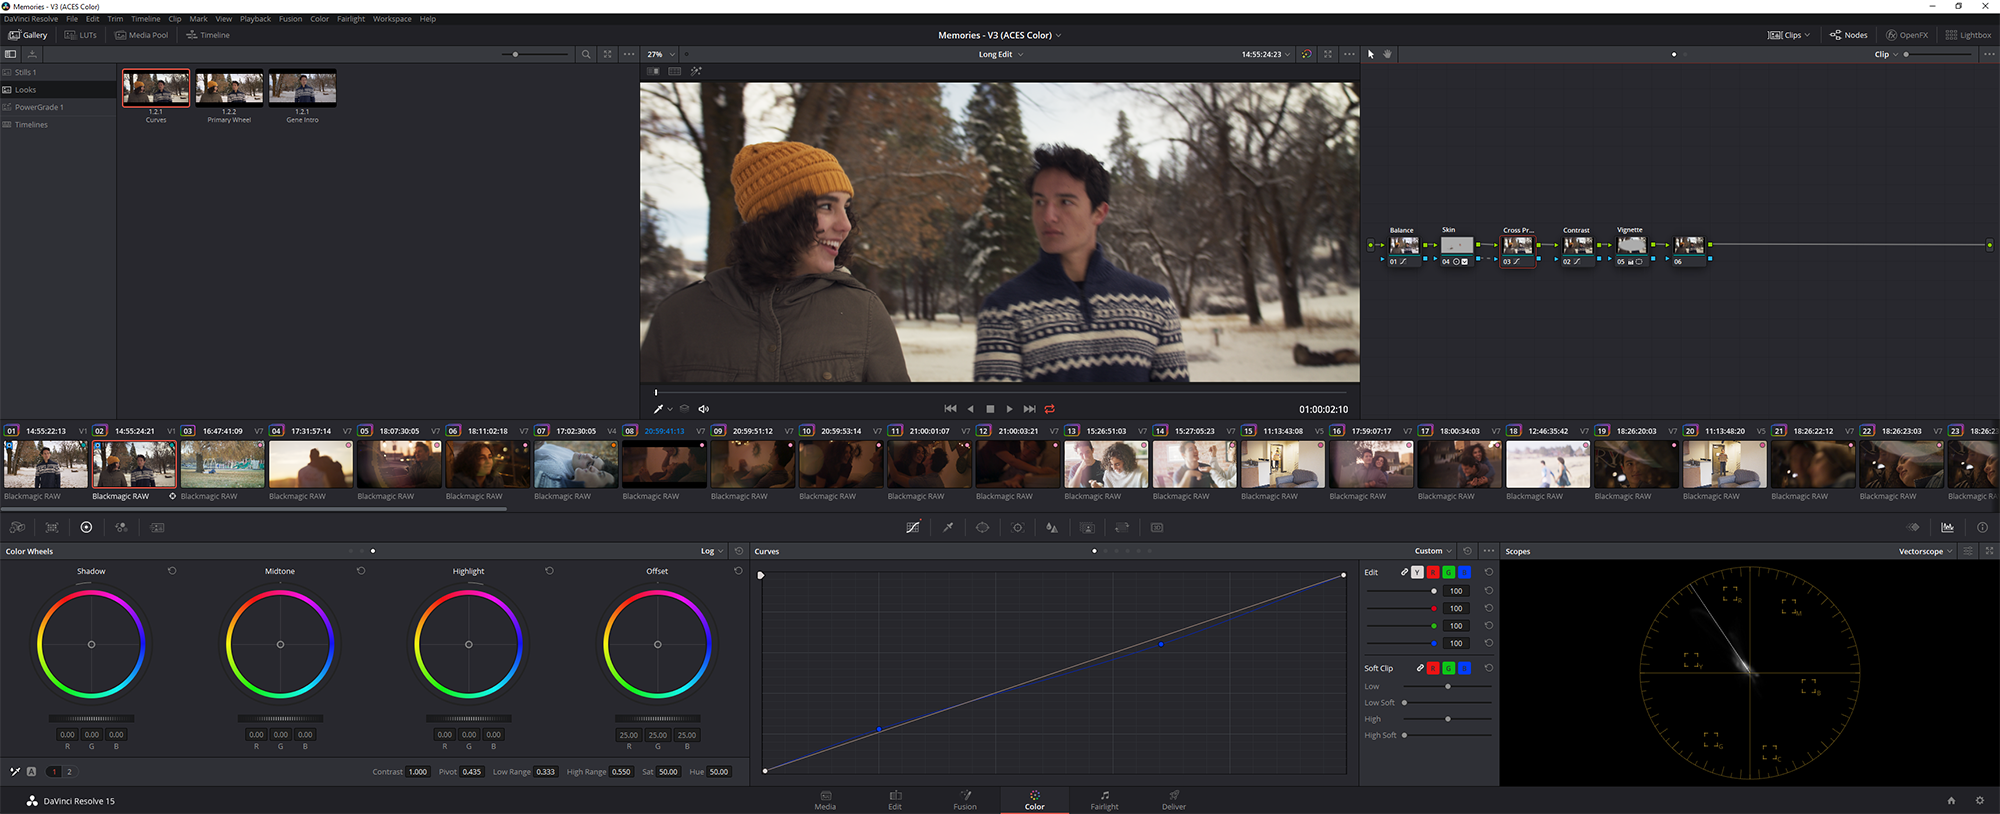This screenshot has height=814, width=2000.
Task: Open the Power Window palette
Action: coord(983,527)
